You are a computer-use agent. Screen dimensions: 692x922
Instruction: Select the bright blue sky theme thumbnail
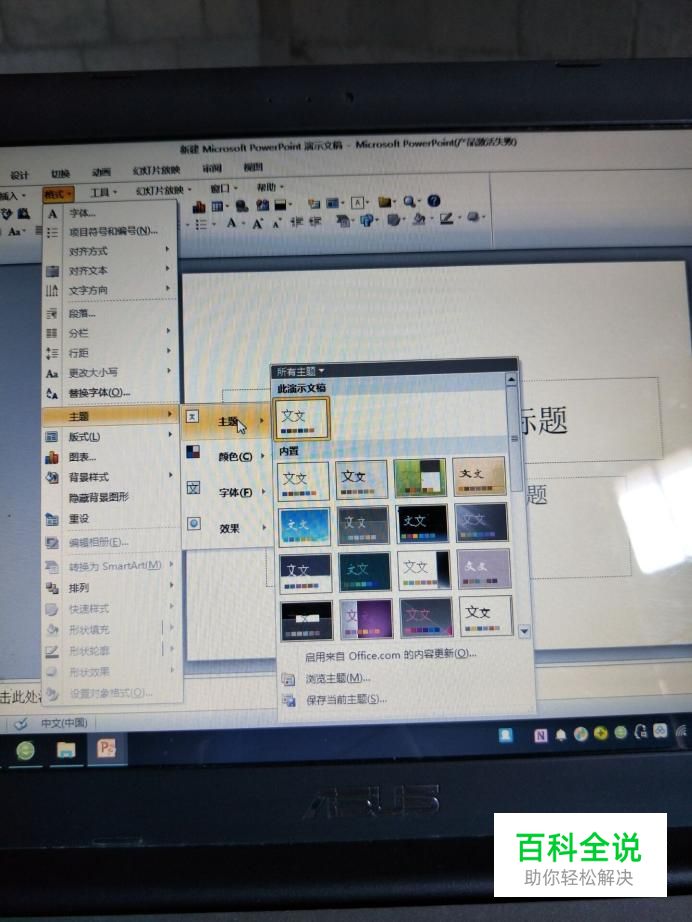[x=305, y=526]
